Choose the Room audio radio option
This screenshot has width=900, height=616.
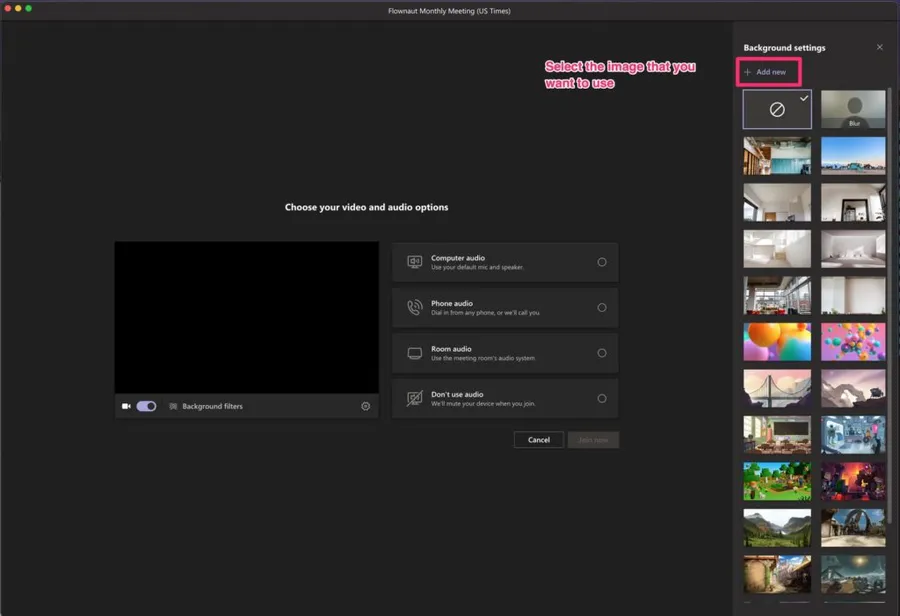601,353
